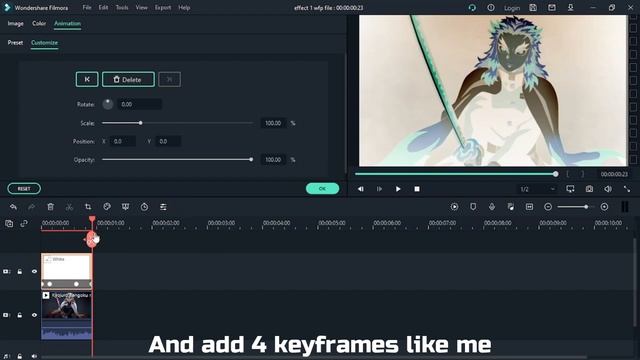Open the color palette correction tool
640x360 pixels.
pos(107,207)
